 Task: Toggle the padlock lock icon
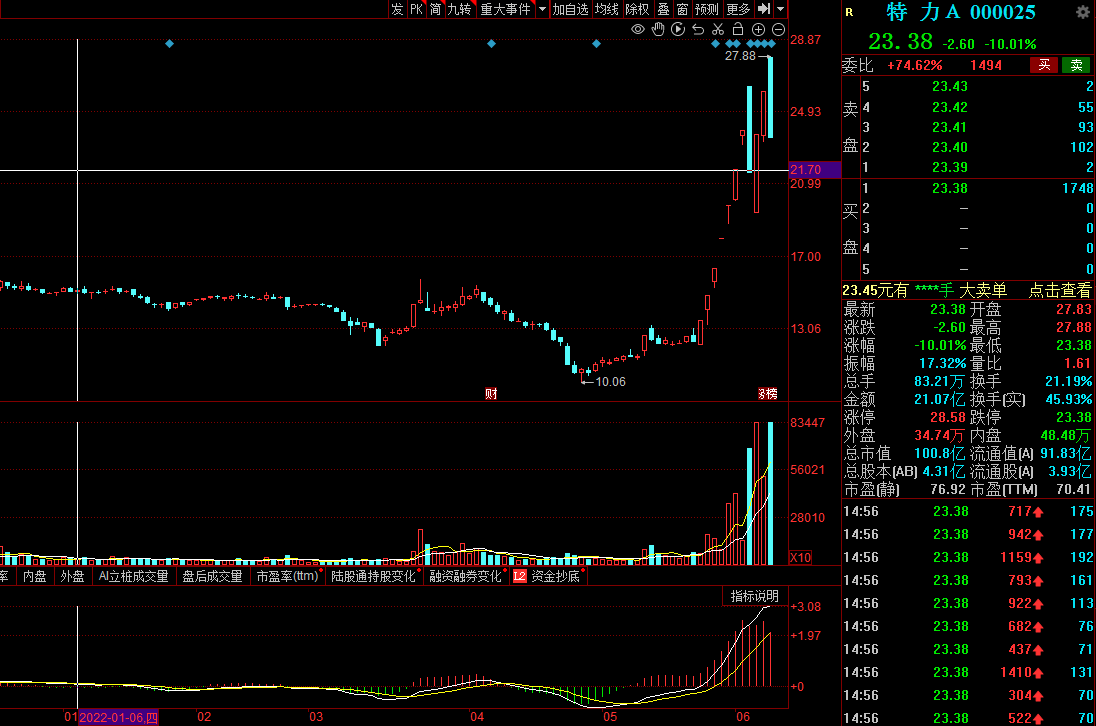point(737,29)
